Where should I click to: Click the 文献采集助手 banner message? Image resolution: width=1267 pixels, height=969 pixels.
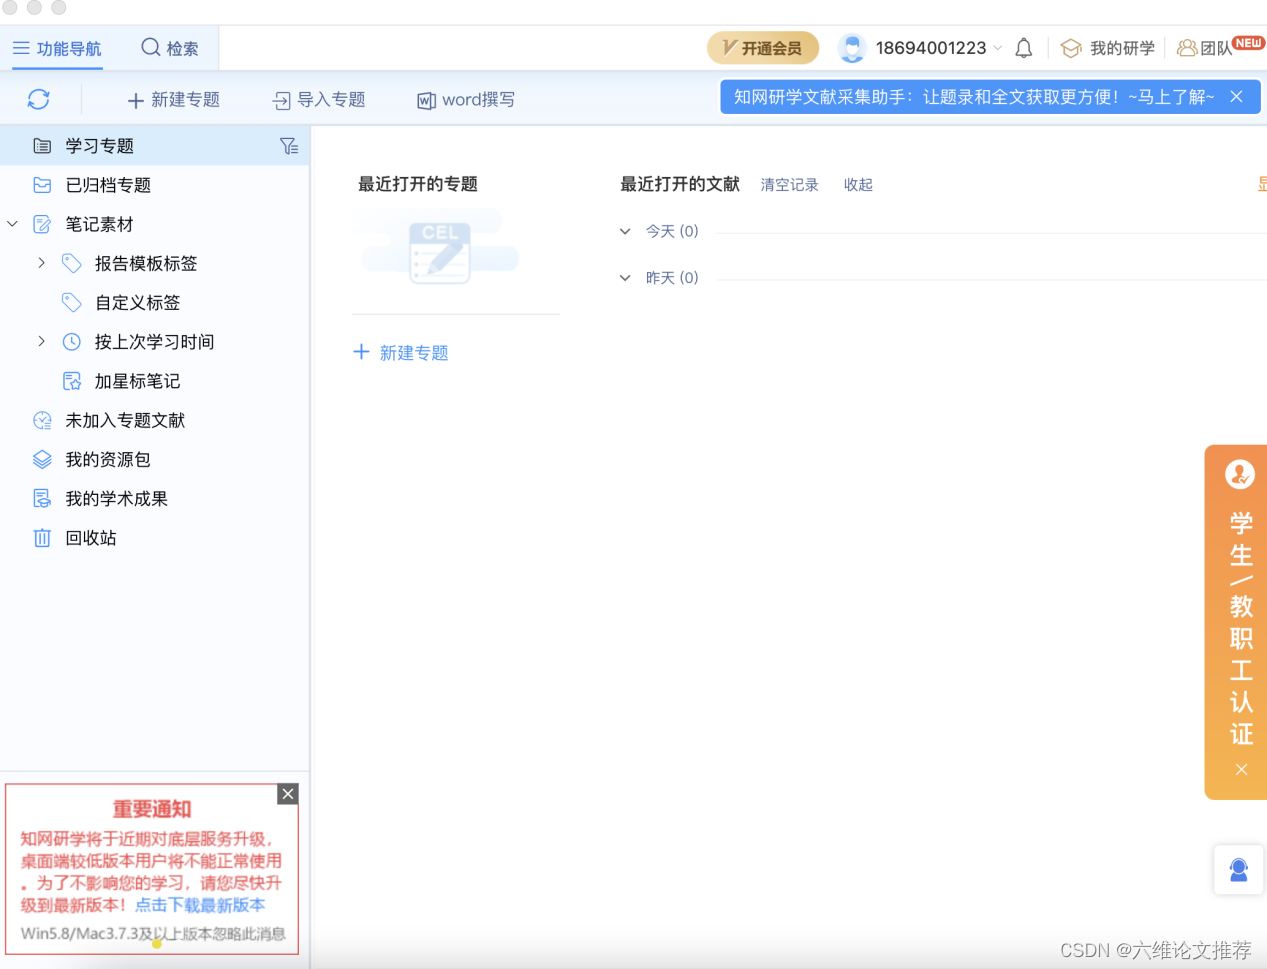pyautogui.click(x=974, y=97)
